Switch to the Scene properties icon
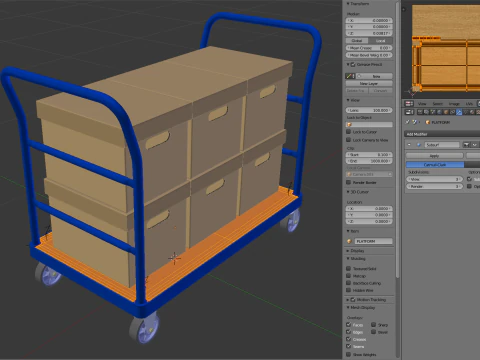The image size is (480, 360). click(433, 112)
